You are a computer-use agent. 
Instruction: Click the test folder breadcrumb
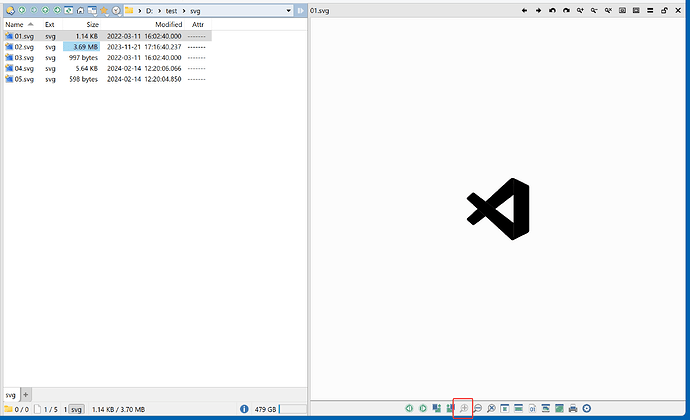(x=171, y=11)
